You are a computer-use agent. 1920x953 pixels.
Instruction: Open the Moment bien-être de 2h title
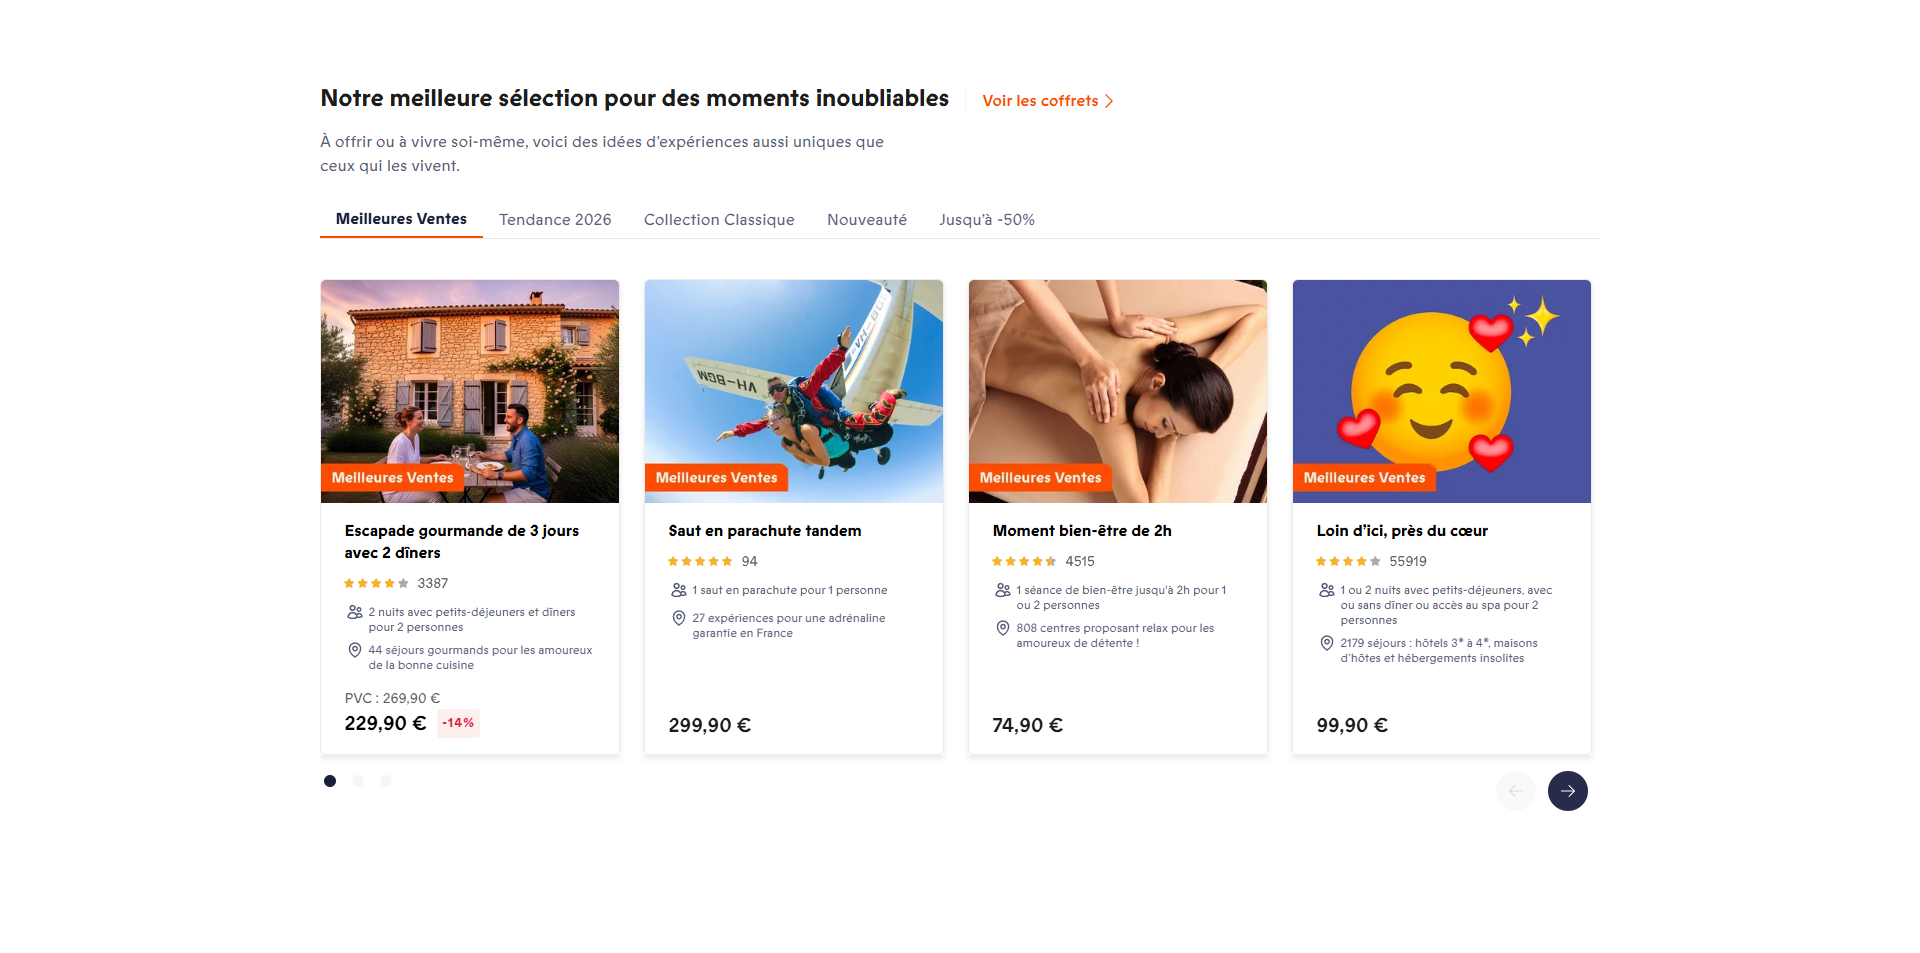[1082, 531]
